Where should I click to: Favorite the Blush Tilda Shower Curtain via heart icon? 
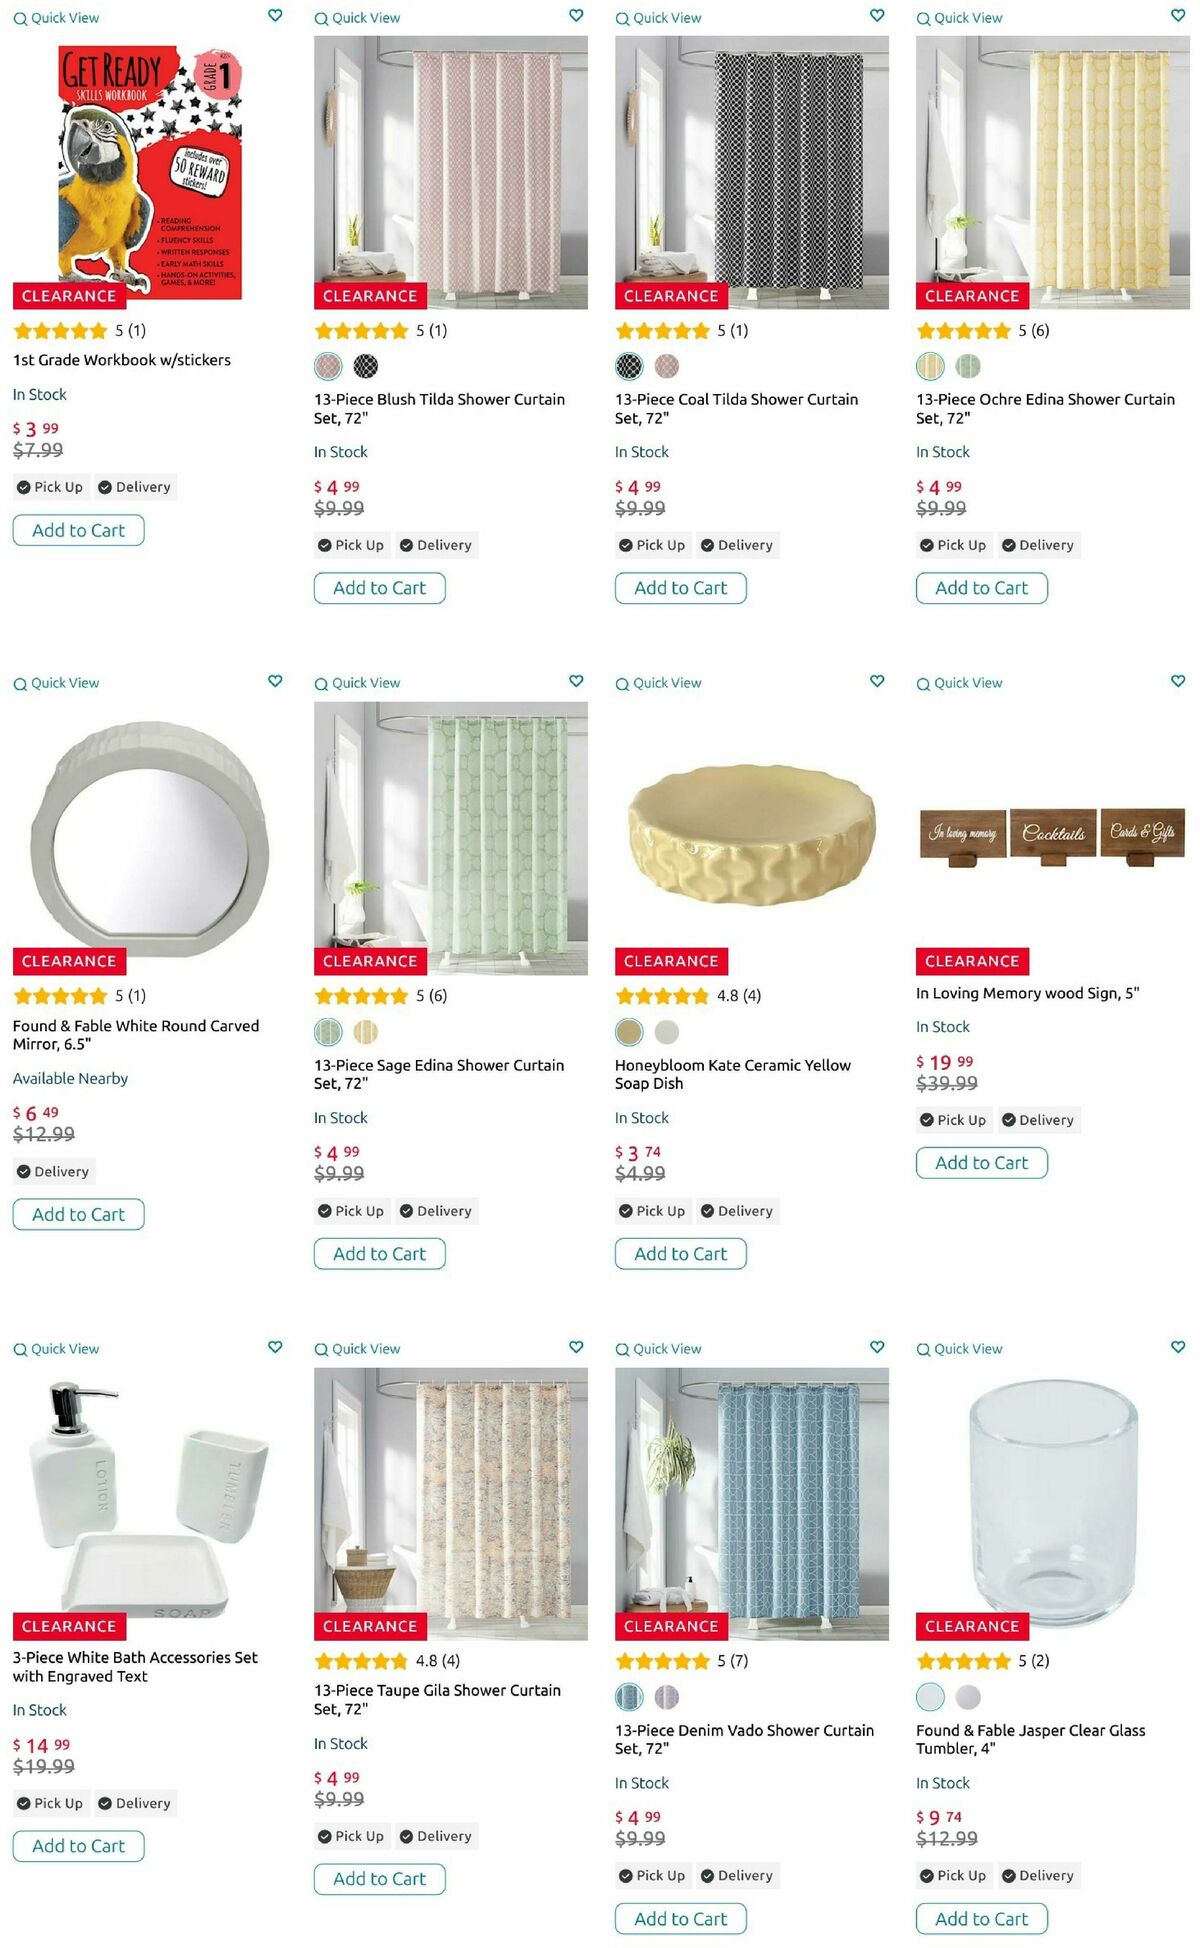[x=576, y=16]
